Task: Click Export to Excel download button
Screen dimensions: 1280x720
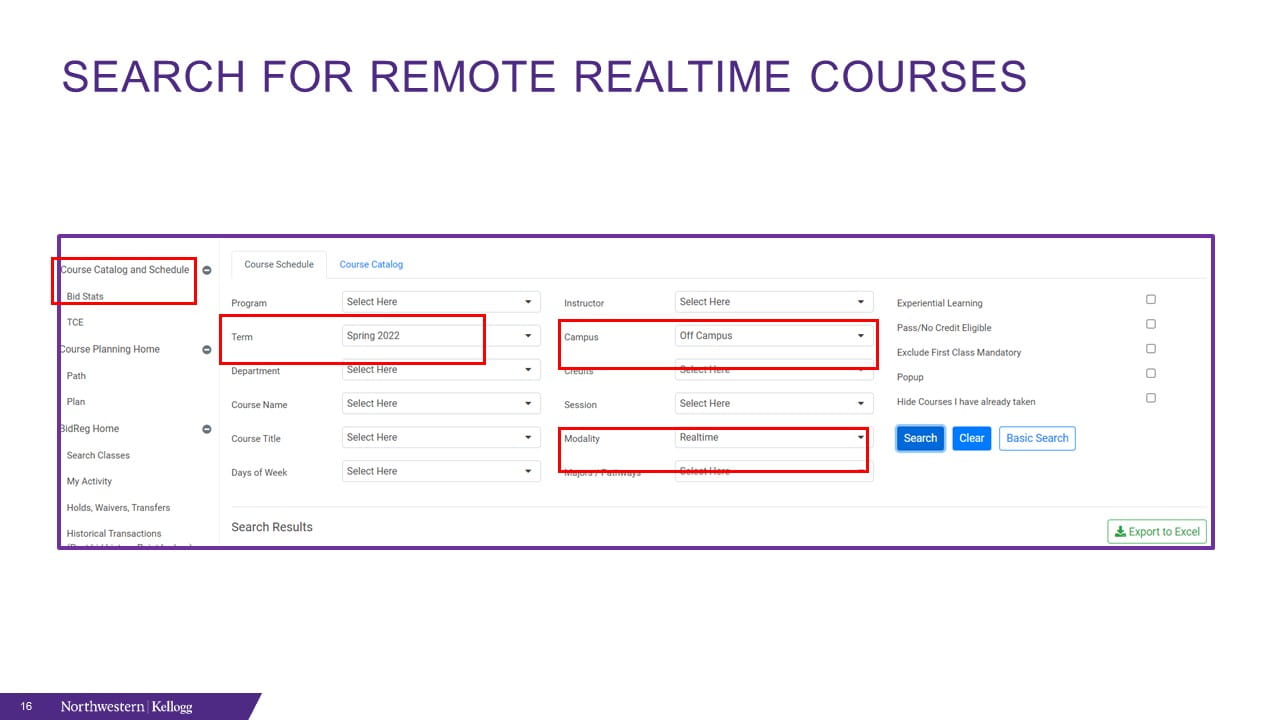Action: pyautogui.click(x=1157, y=532)
